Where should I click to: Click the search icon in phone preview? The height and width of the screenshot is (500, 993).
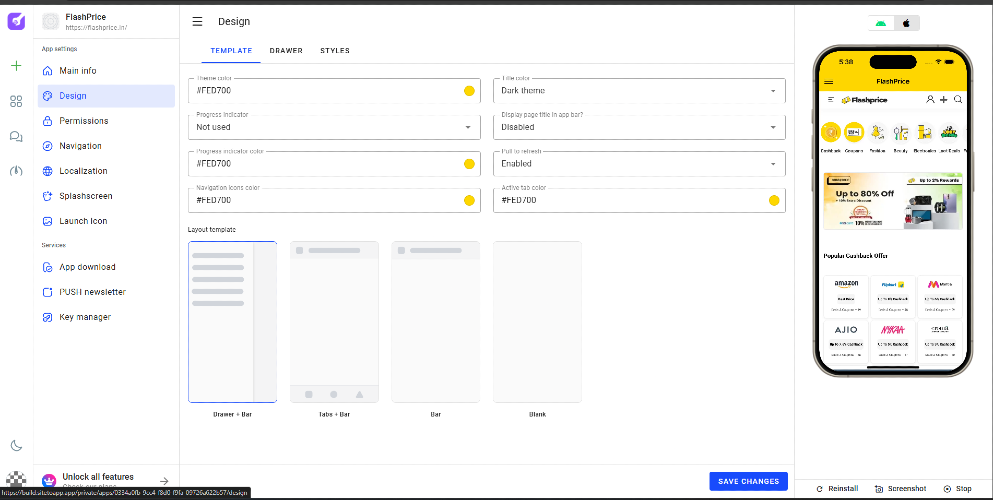point(958,99)
